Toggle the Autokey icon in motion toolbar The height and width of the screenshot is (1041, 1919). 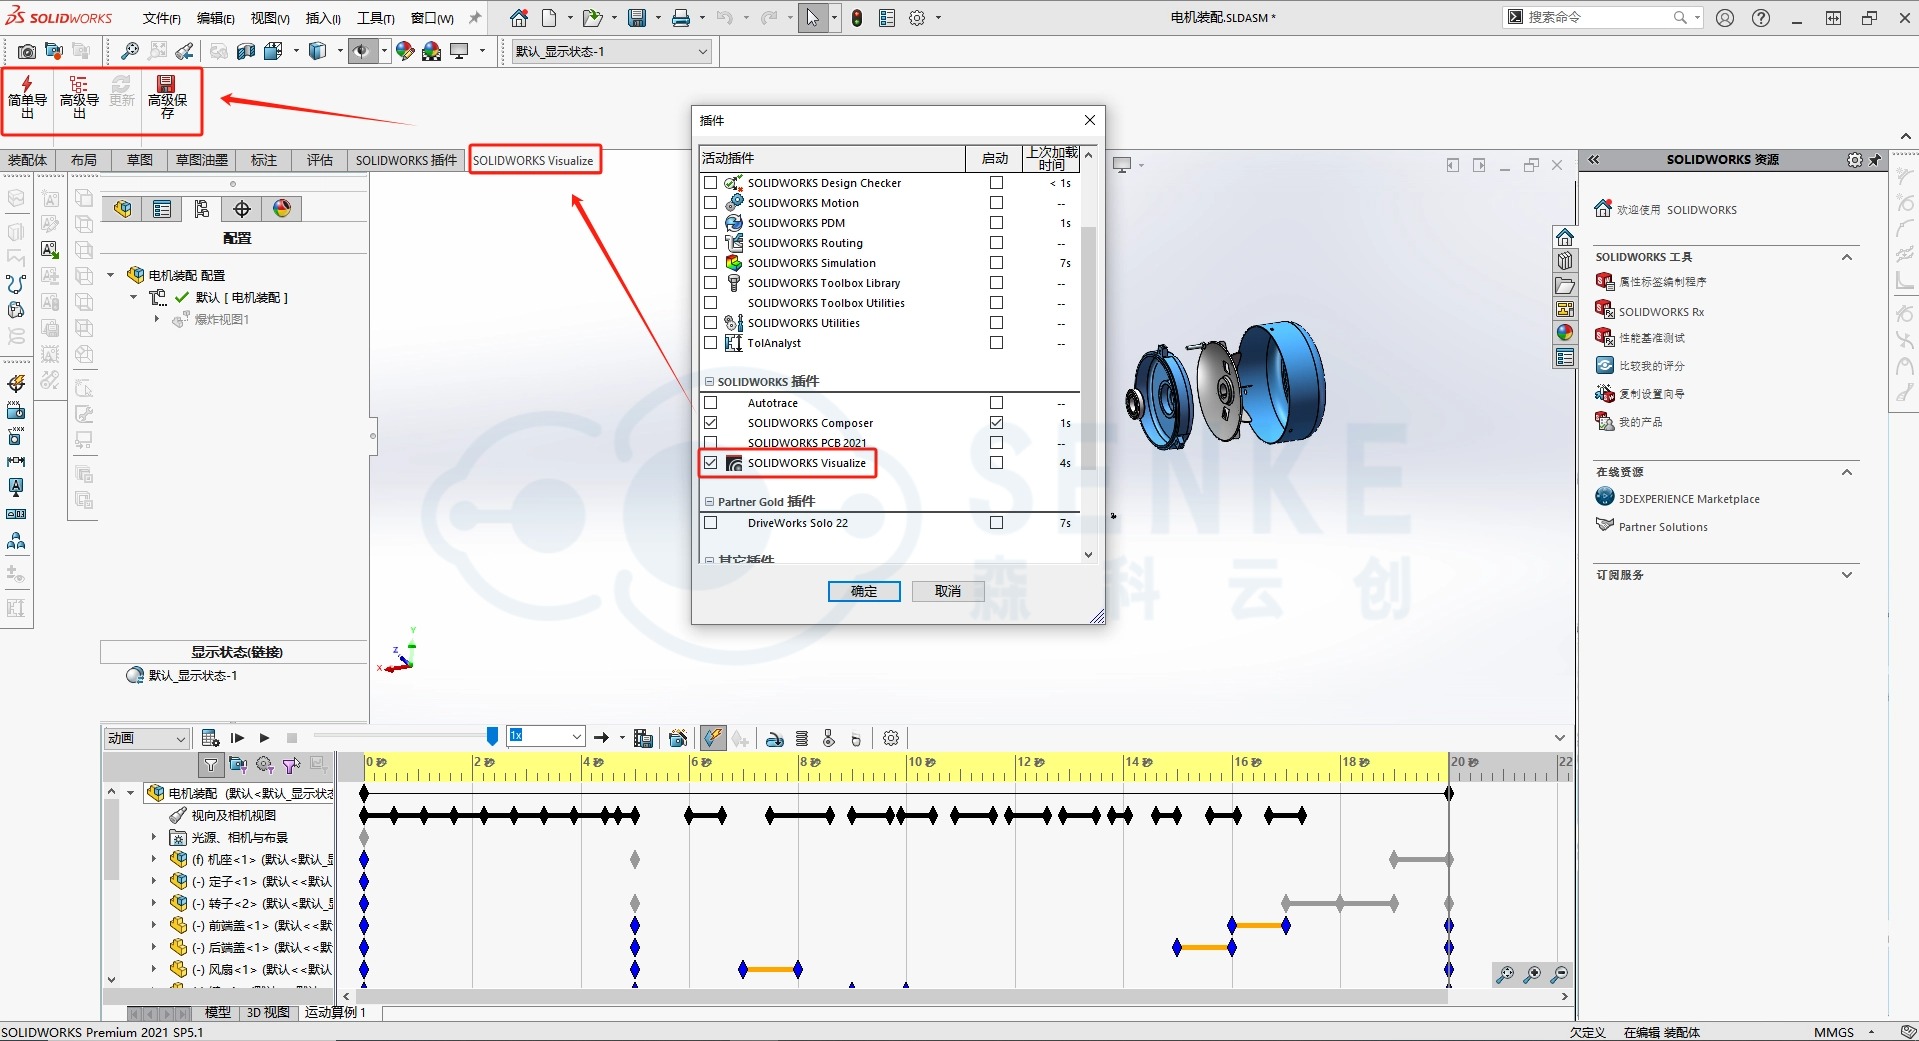(x=713, y=738)
